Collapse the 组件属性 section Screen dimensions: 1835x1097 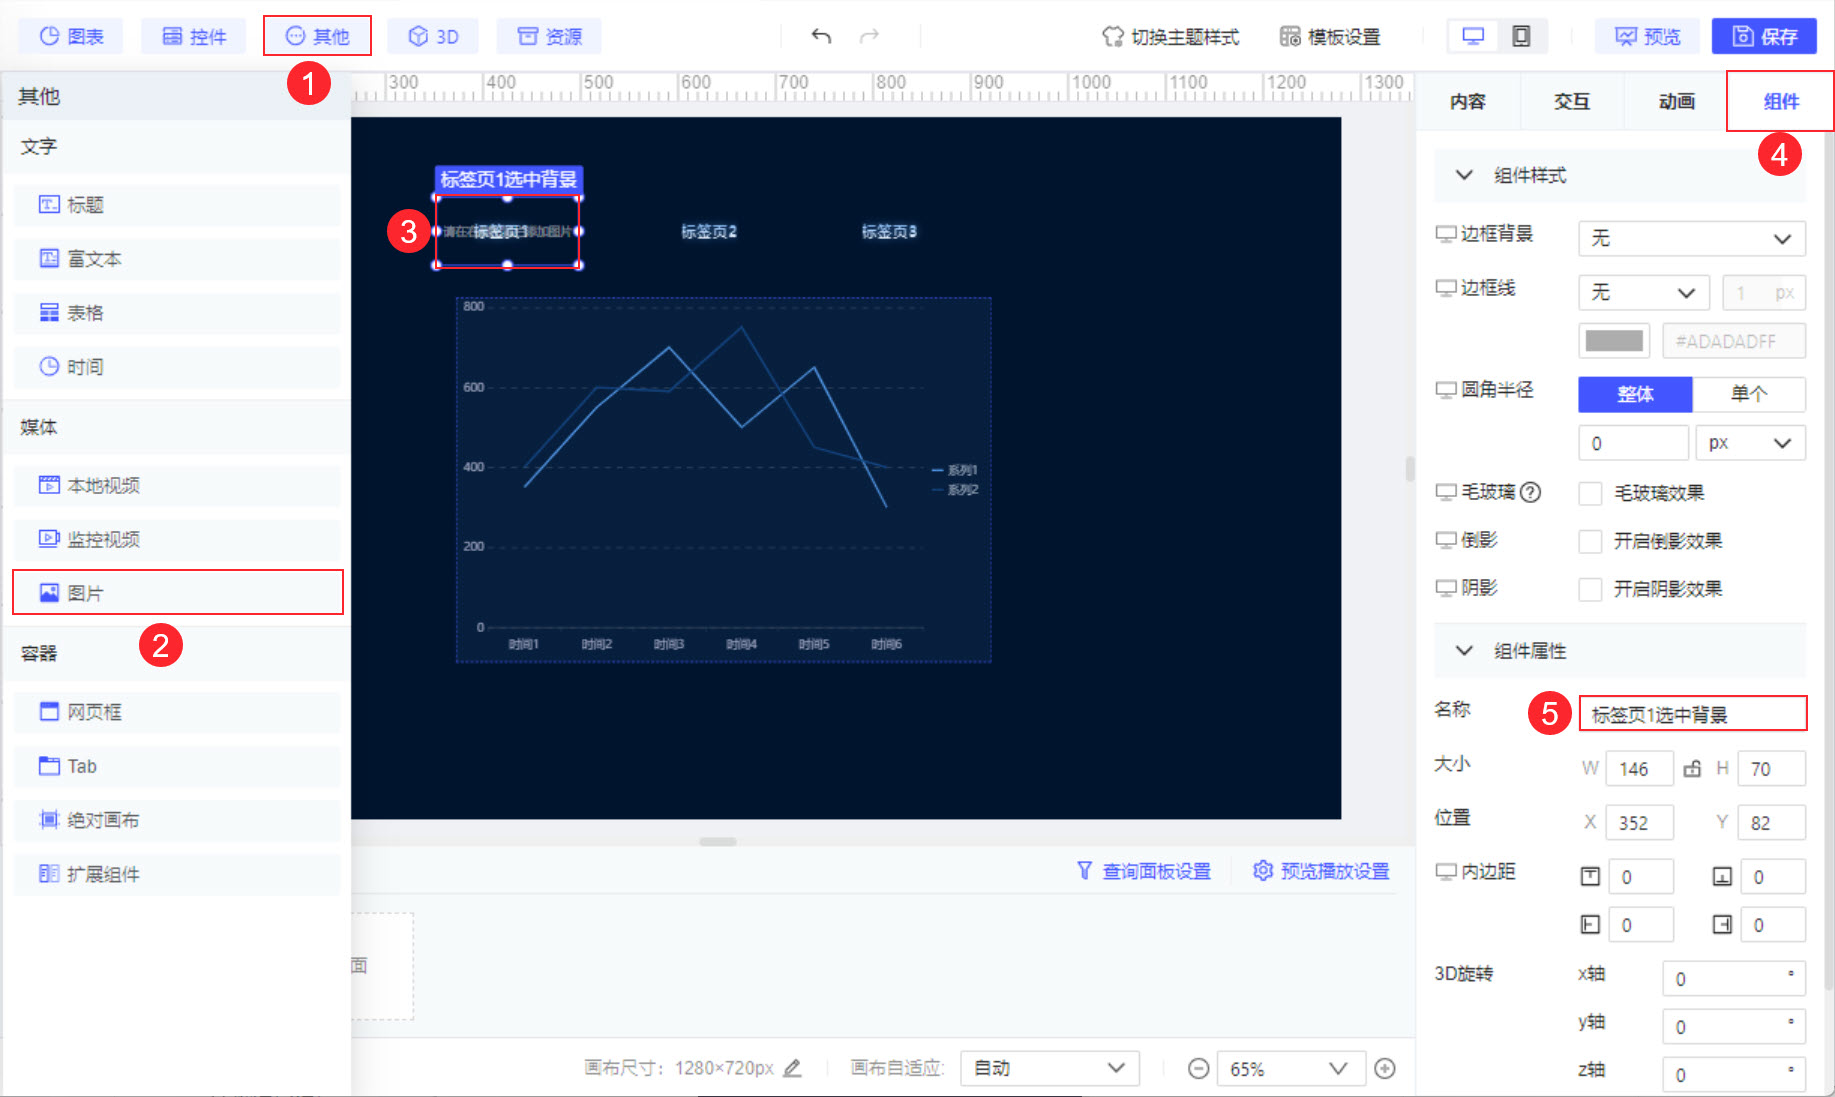(x=1464, y=651)
